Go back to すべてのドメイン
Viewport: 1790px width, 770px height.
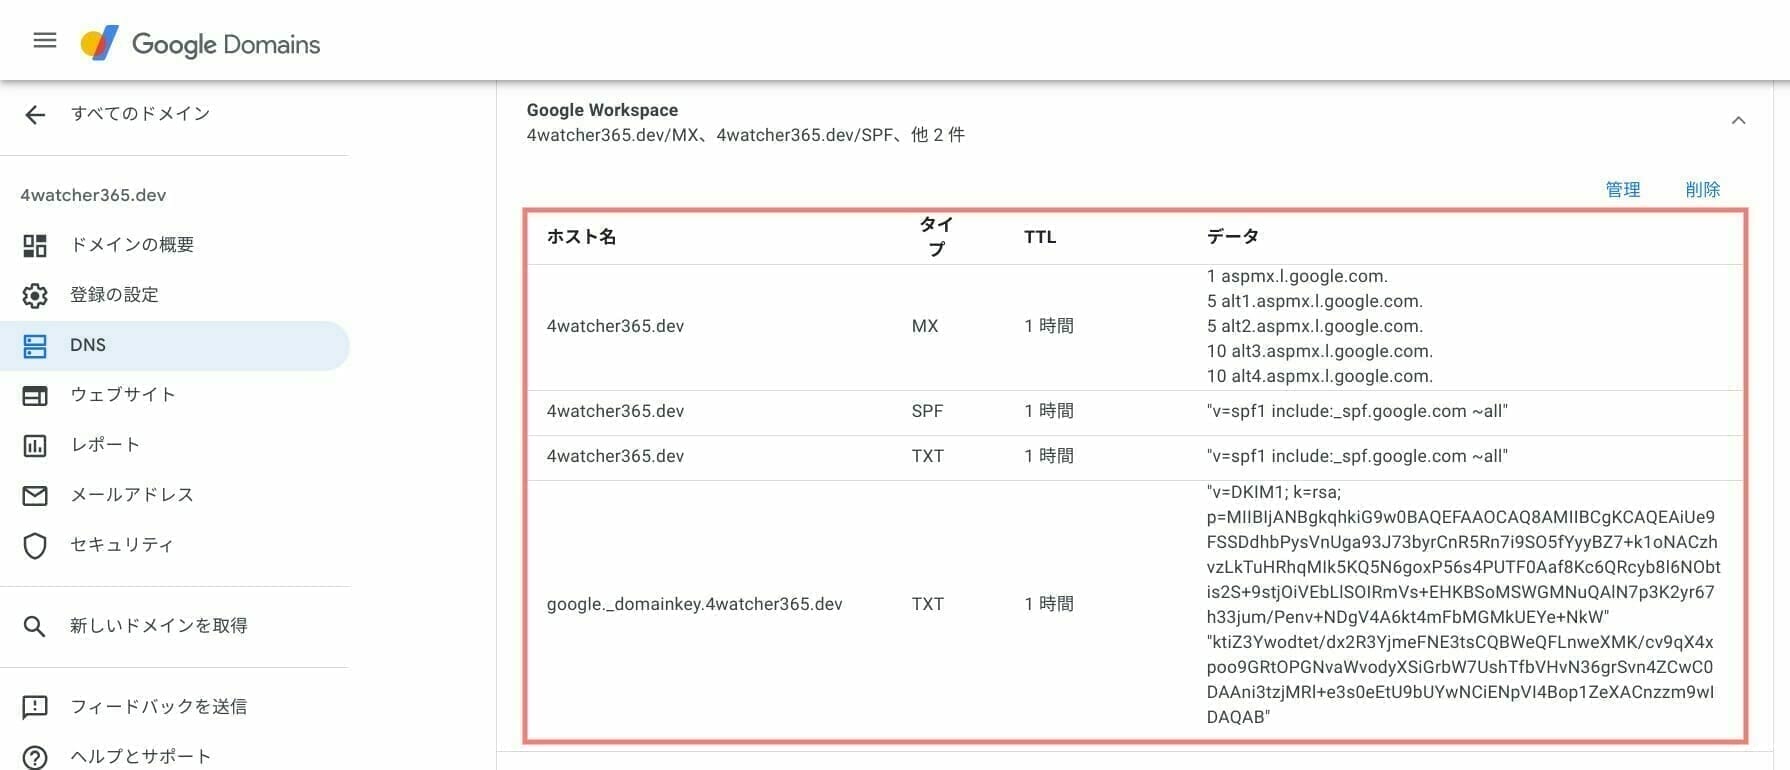pos(141,113)
